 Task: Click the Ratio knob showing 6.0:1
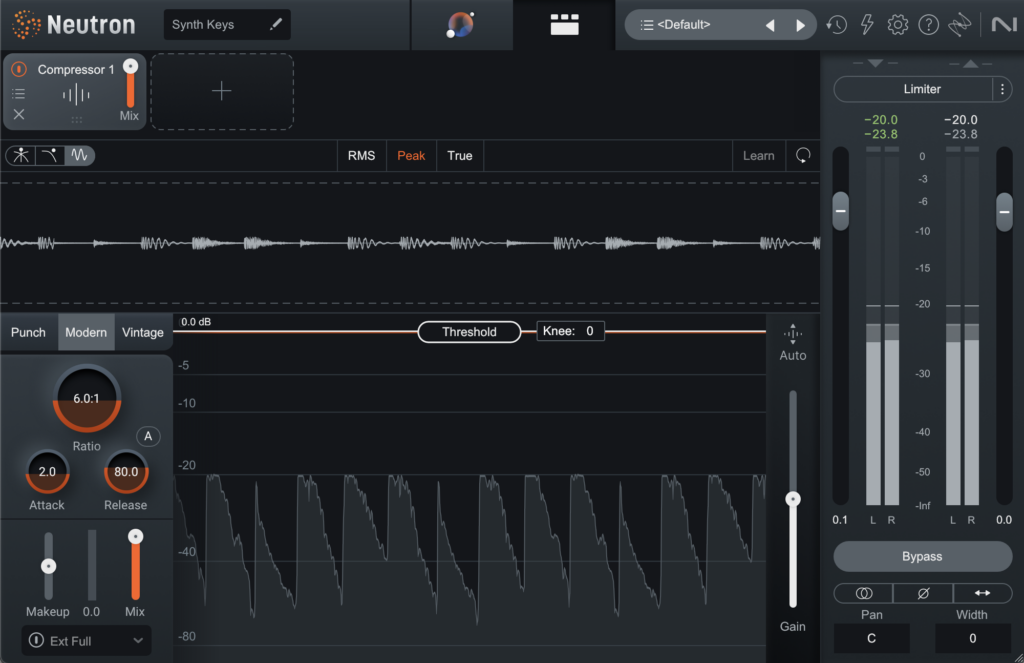pyautogui.click(x=87, y=398)
